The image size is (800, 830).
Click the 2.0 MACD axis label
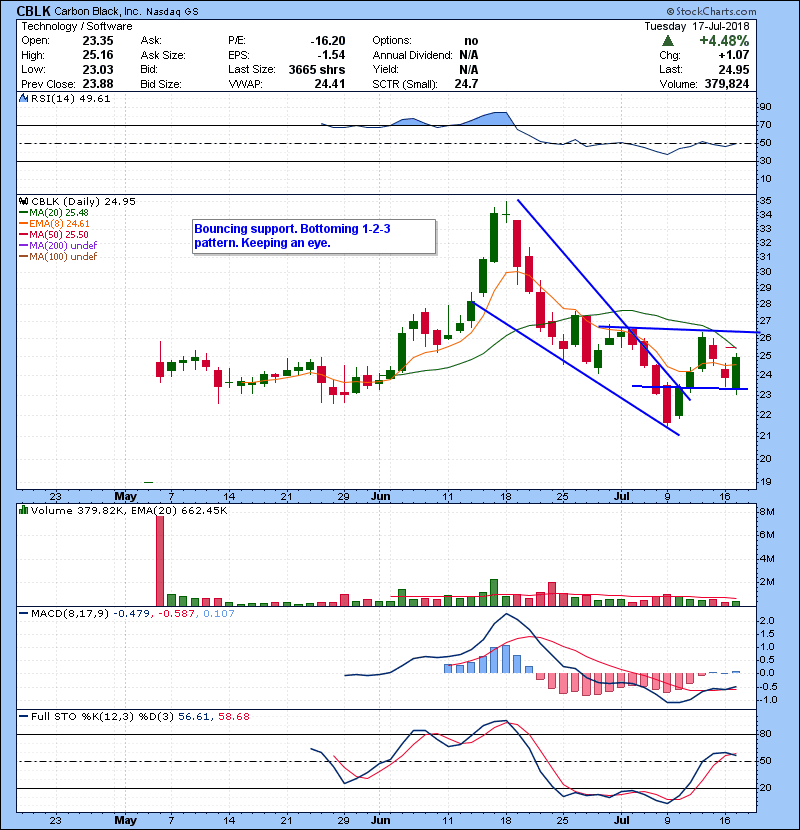(767, 620)
